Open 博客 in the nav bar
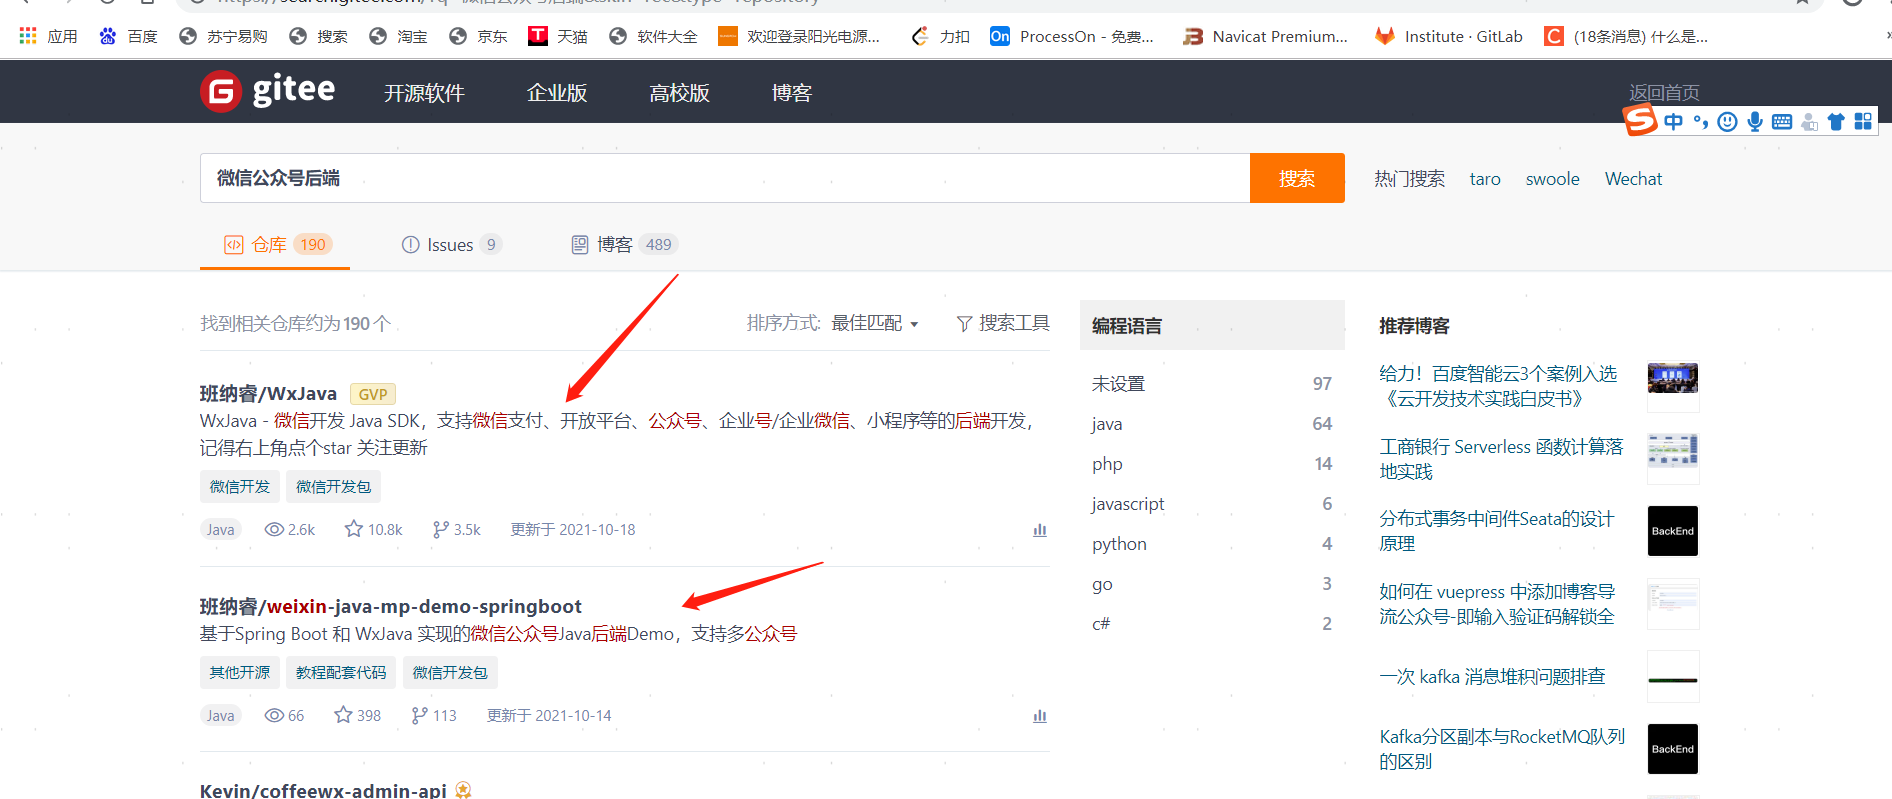The image size is (1892, 799). tap(792, 93)
